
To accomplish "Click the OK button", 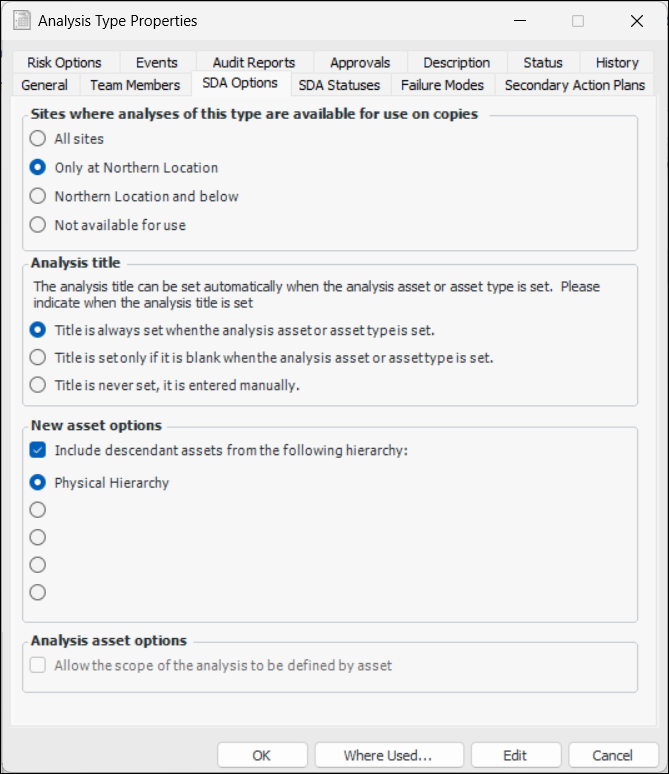I will click(x=262, y=755).
